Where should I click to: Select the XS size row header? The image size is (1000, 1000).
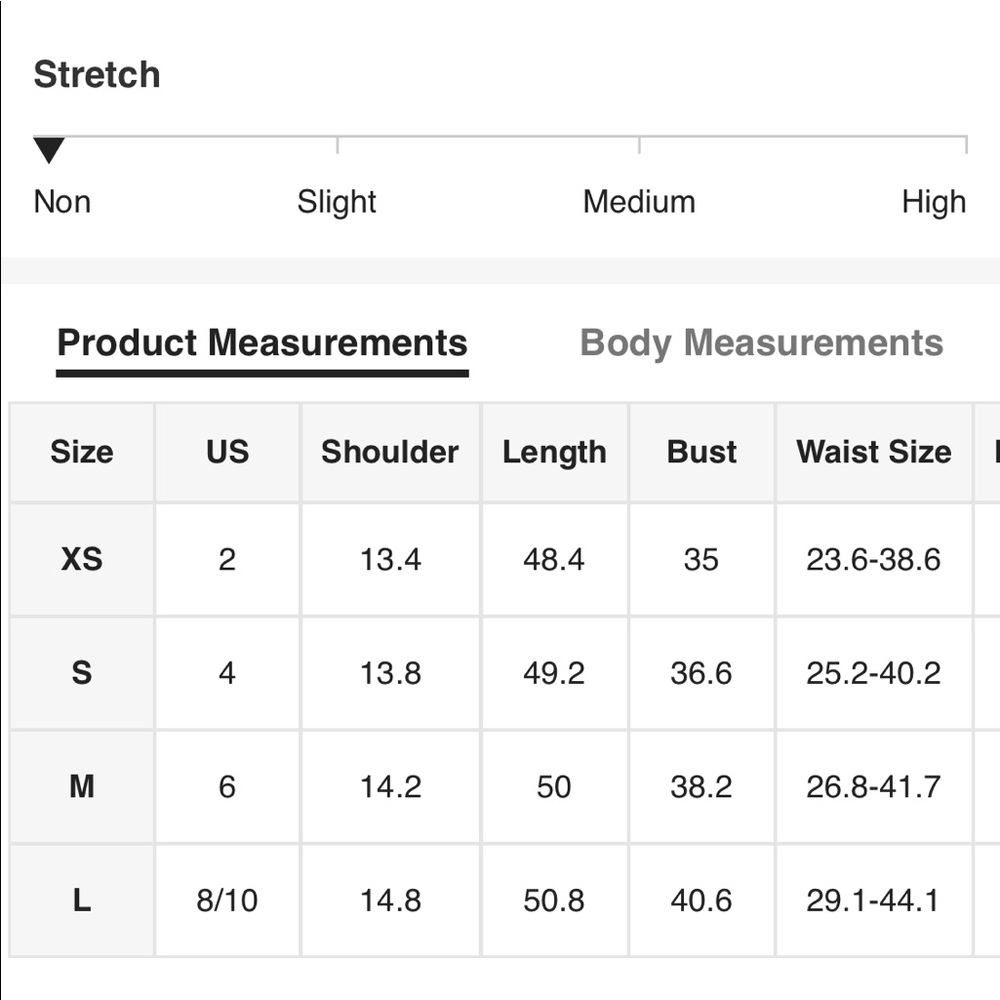82,559
